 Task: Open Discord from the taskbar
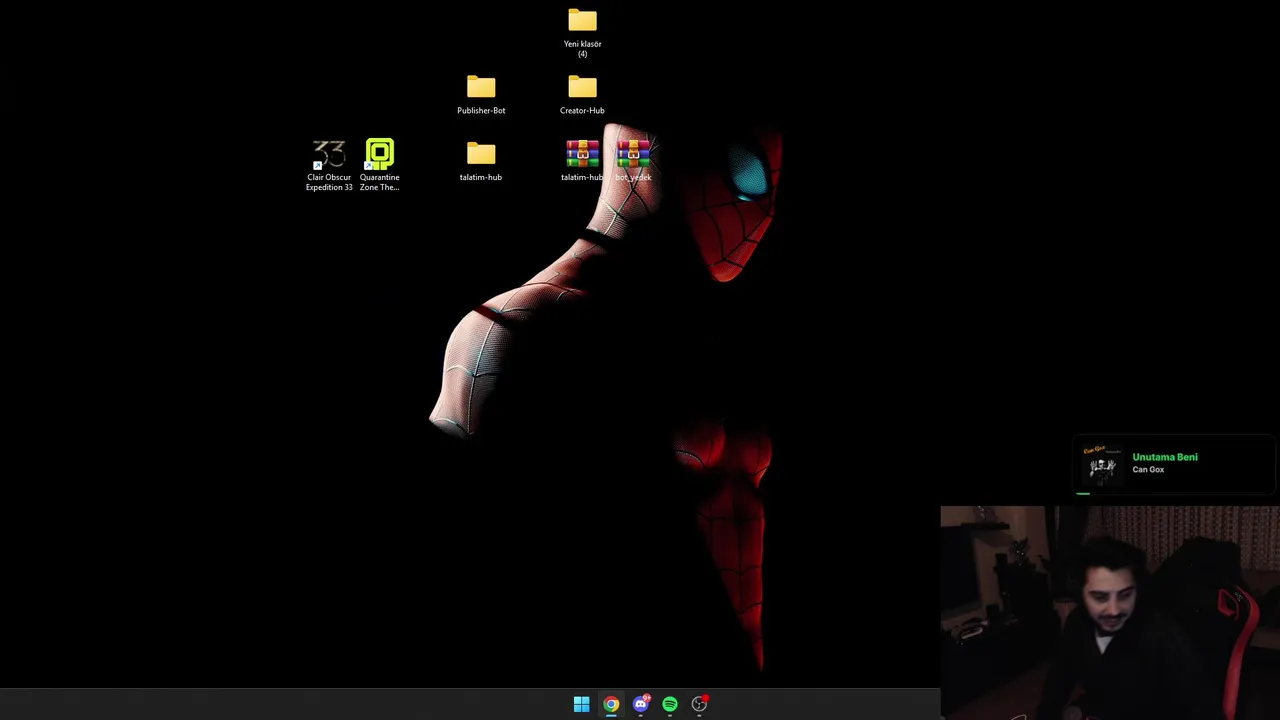(x=641, y=704)
